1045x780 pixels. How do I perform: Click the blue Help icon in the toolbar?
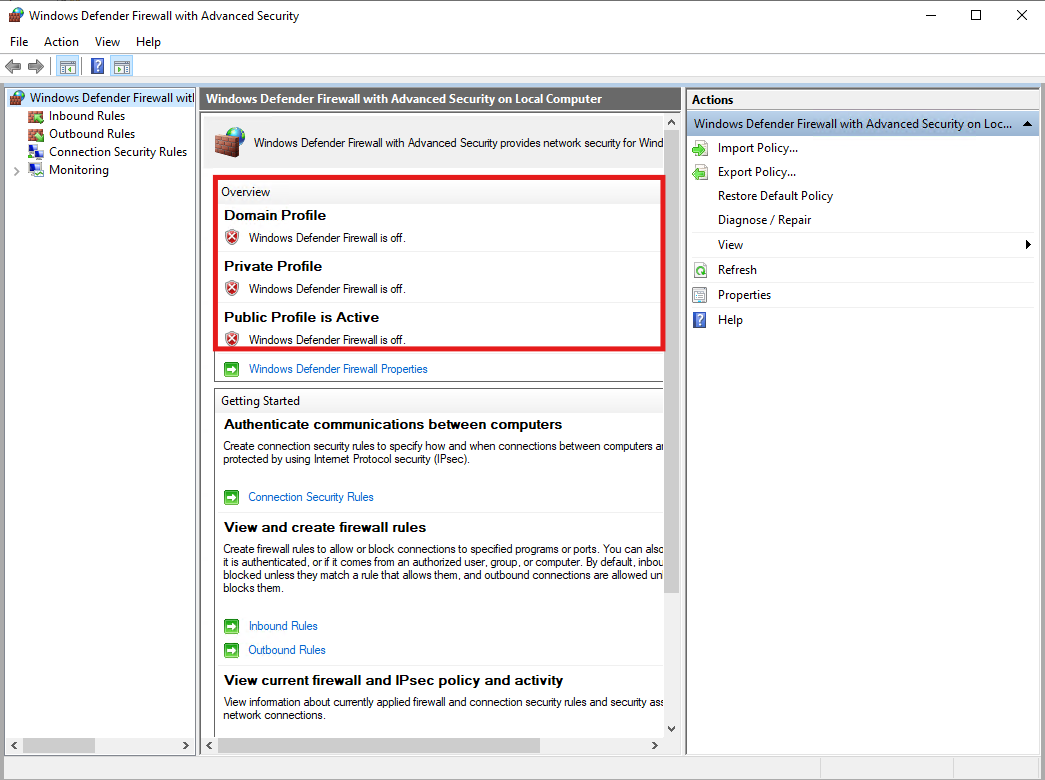tap(97, 67)
